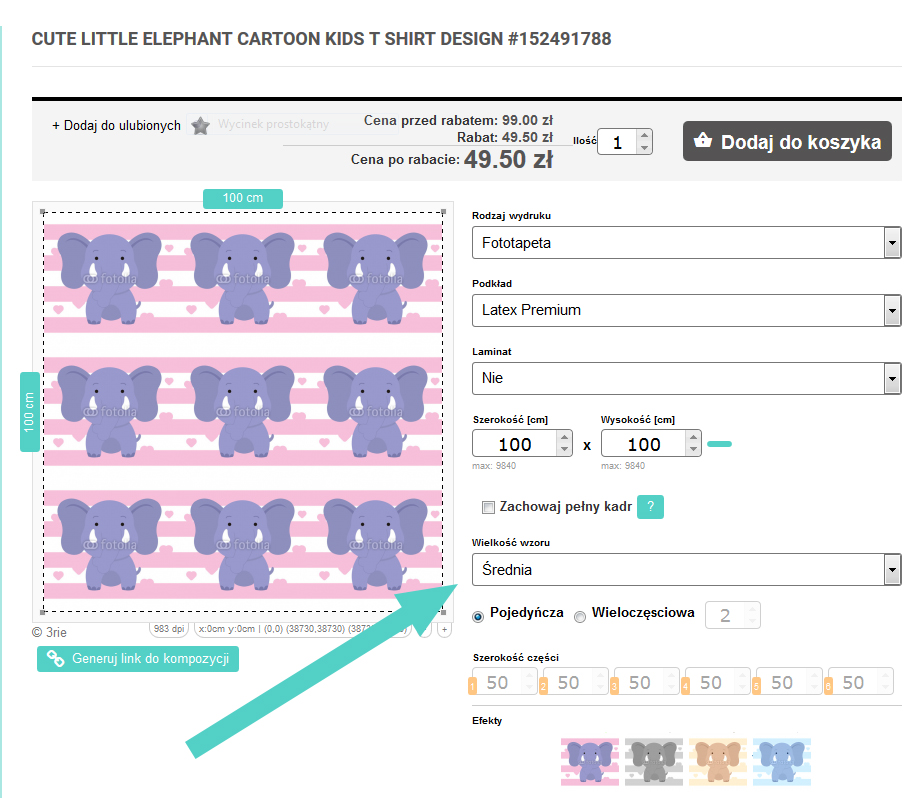Click the basket icon on Dodaj do koszyka
911x798 pixels.
coord(703,140)
